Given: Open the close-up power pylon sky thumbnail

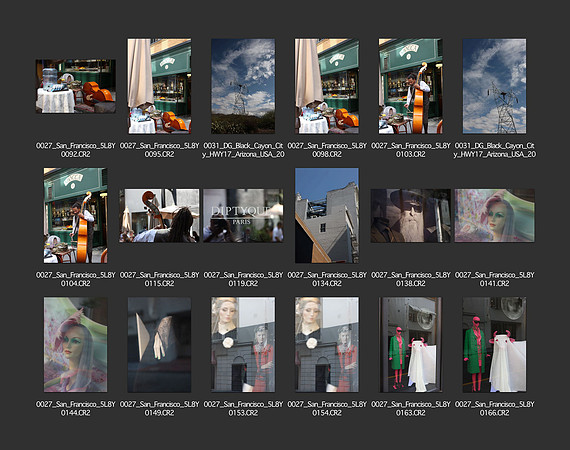Looking at the screenshot, I should pos(494,86).
